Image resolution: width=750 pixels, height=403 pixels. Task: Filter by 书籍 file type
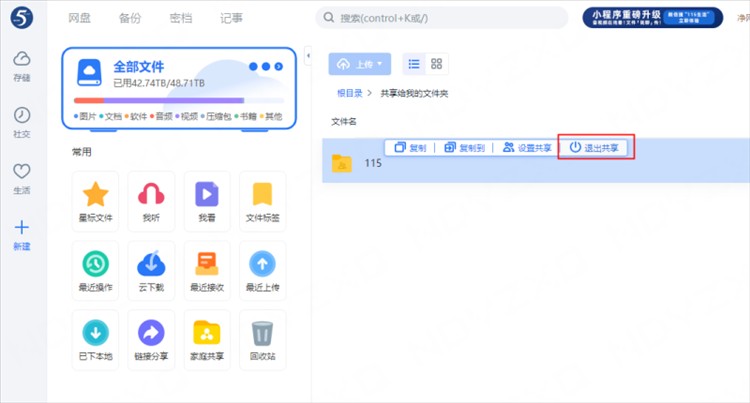point(245,116)
